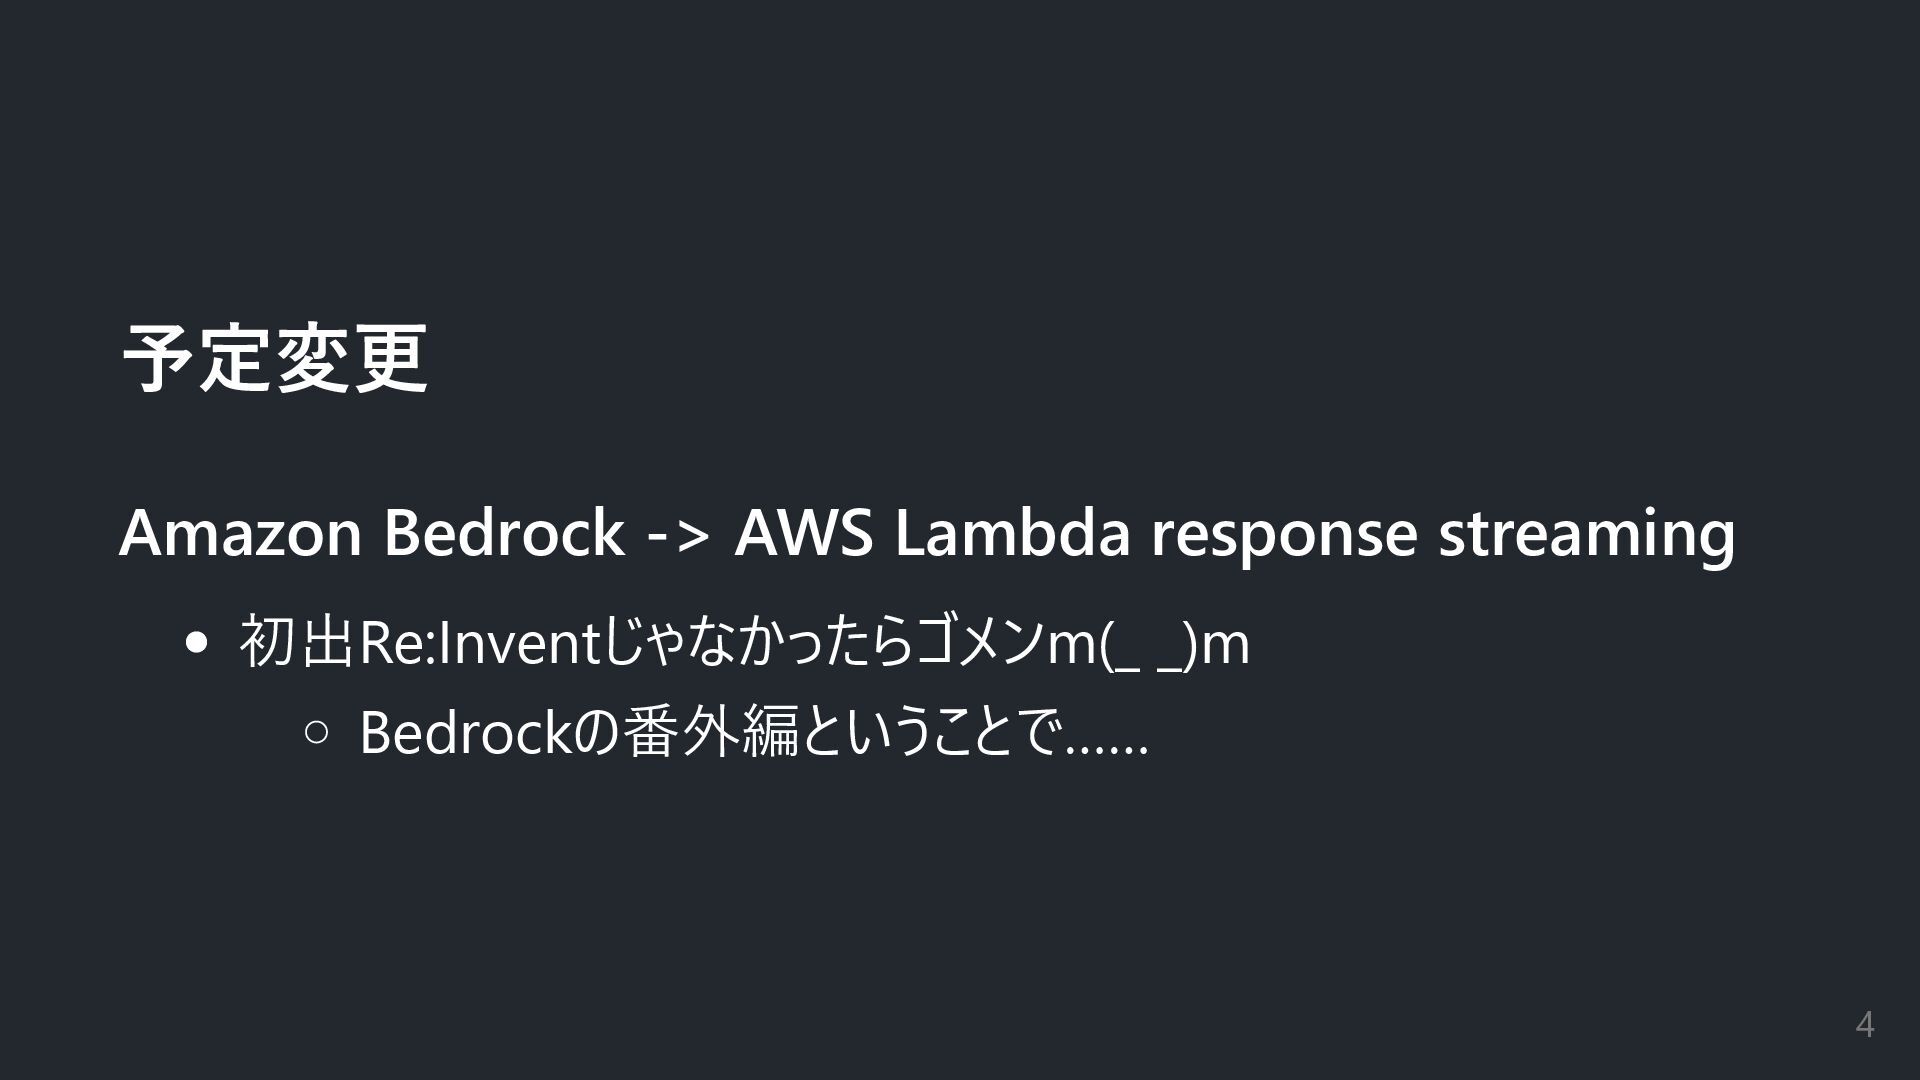Click the character 更 in title

click(x=391, y=359)
